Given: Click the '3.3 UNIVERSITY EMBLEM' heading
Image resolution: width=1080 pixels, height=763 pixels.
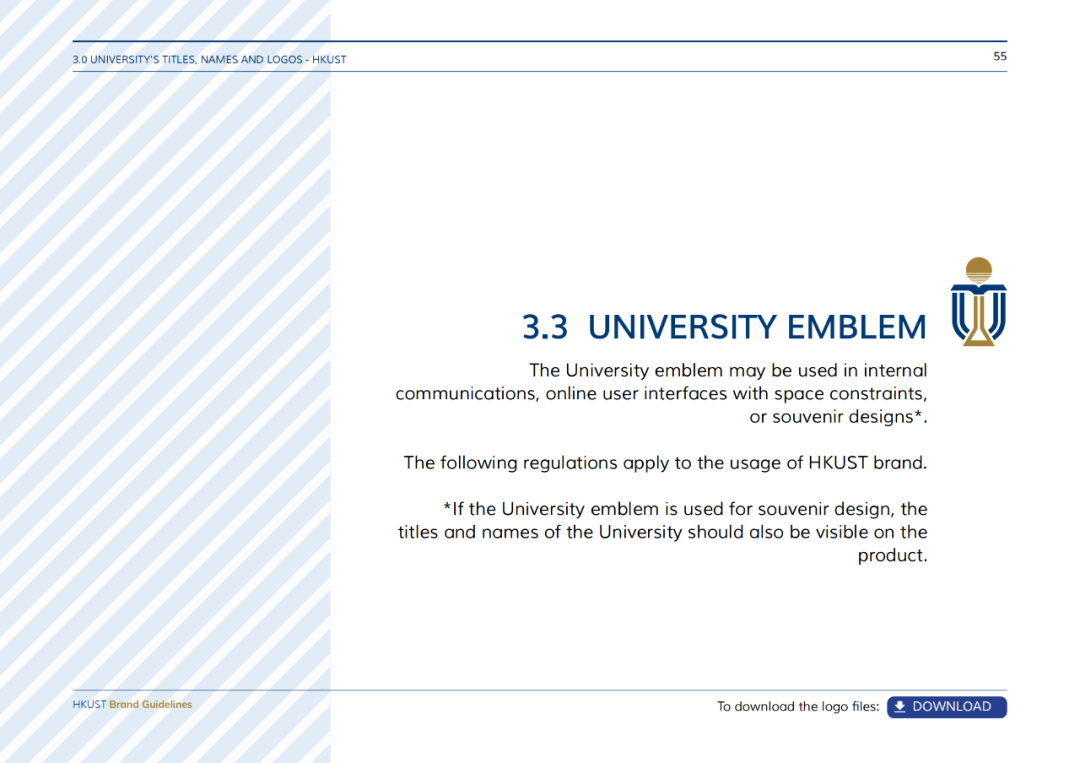Looking at the screenshot, I should coord(725,327).
